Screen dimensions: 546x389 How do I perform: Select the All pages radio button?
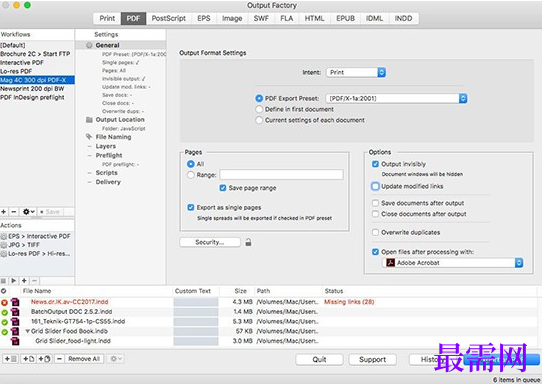[190, 164]
